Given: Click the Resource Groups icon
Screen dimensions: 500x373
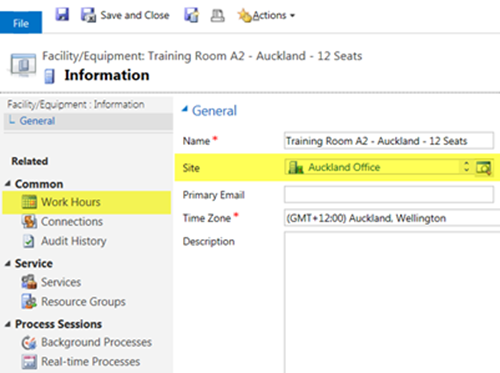Looking at the screenshot, I should pyautogui.click(x=29, y=301).
